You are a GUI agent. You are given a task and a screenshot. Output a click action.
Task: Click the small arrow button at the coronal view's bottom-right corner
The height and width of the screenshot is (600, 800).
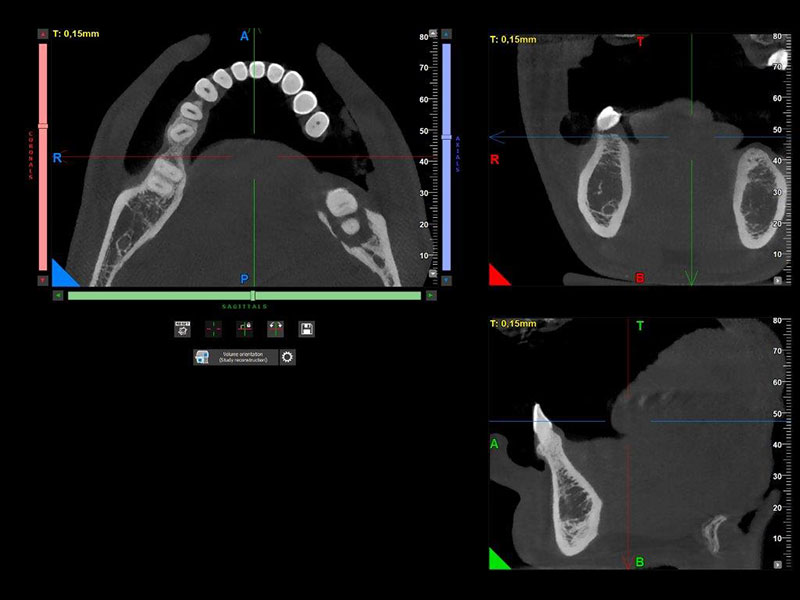[778, 281]
